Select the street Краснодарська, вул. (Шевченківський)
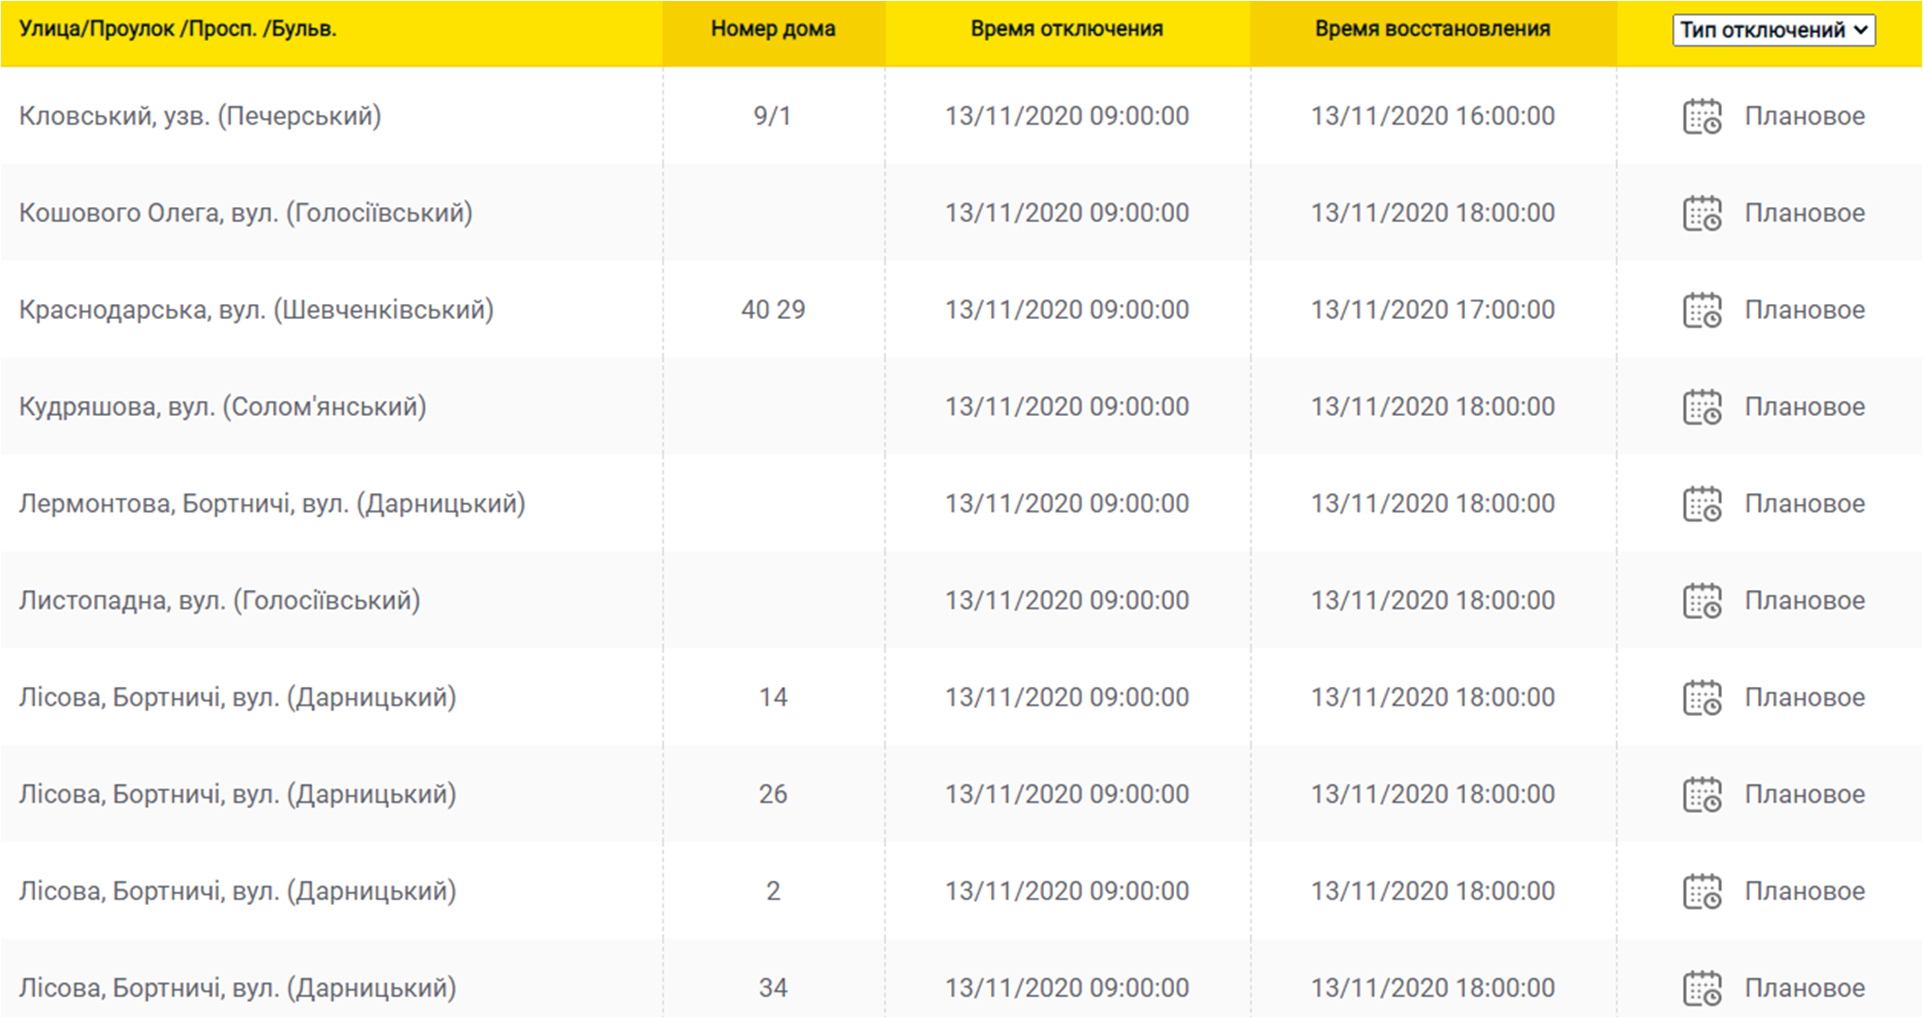 [256, 310]
